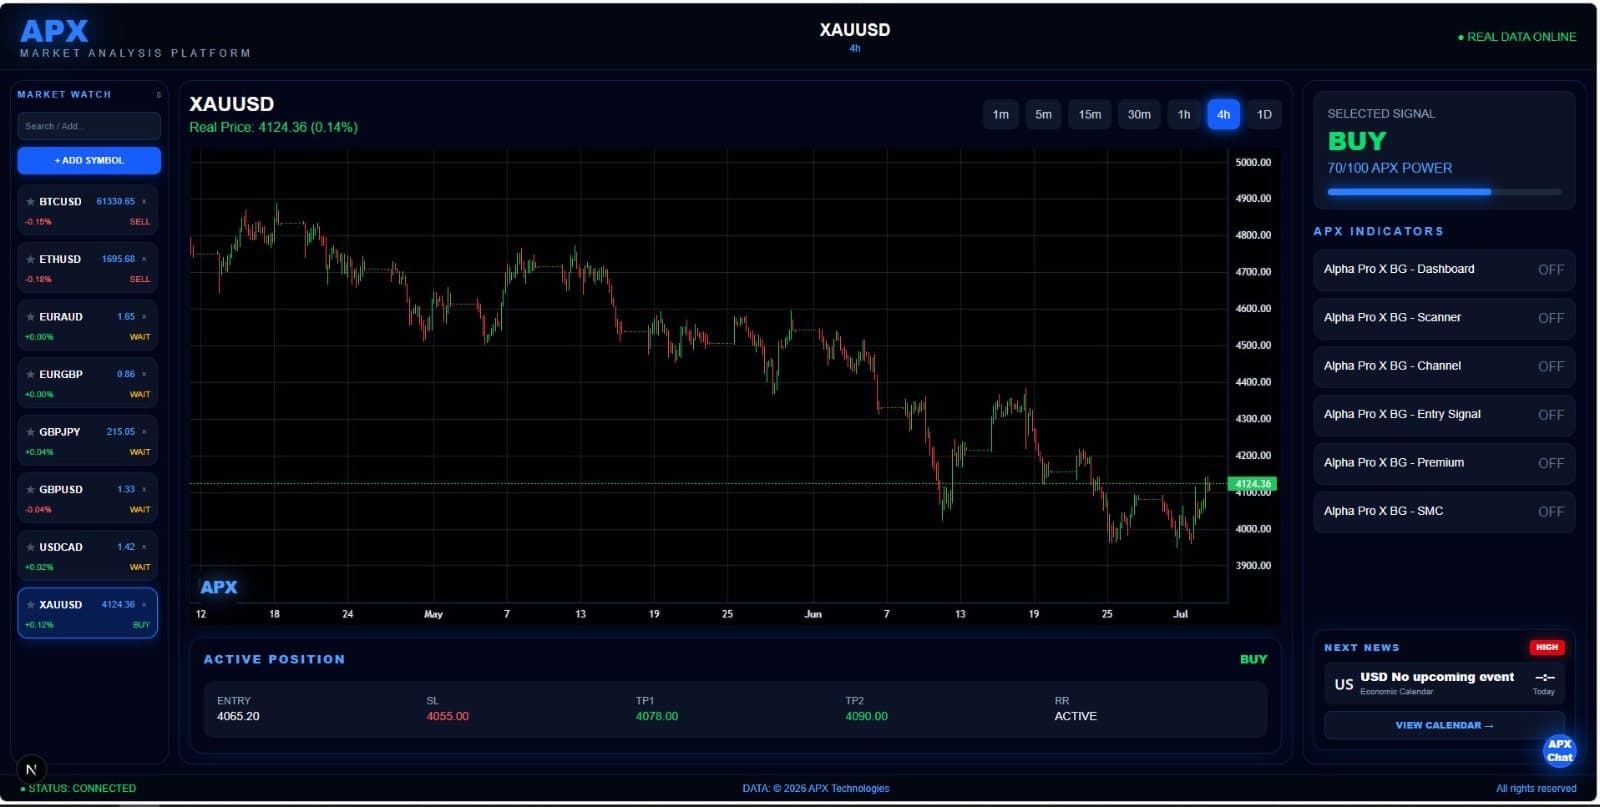
Task: Click the round N icon above status
Action: coord(31,769)
